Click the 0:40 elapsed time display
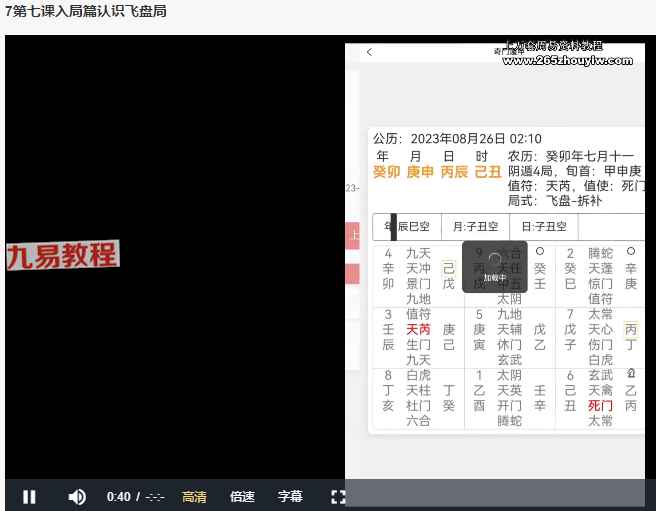 click(x=119, y=496)
